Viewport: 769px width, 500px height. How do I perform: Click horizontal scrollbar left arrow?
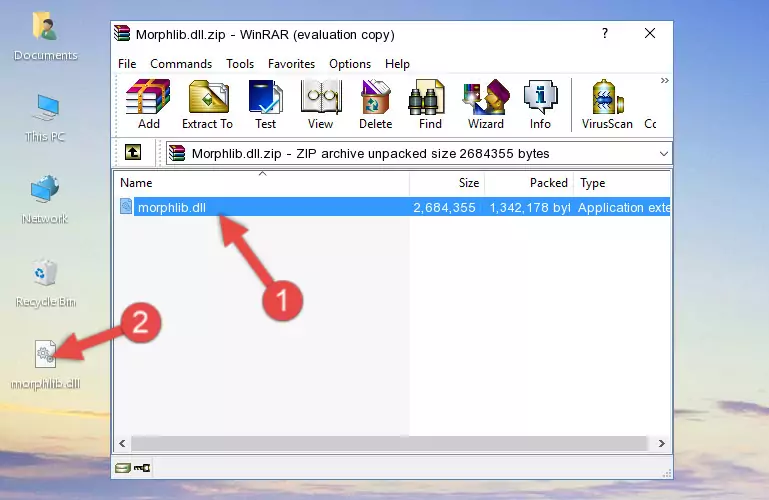[123, 443]
